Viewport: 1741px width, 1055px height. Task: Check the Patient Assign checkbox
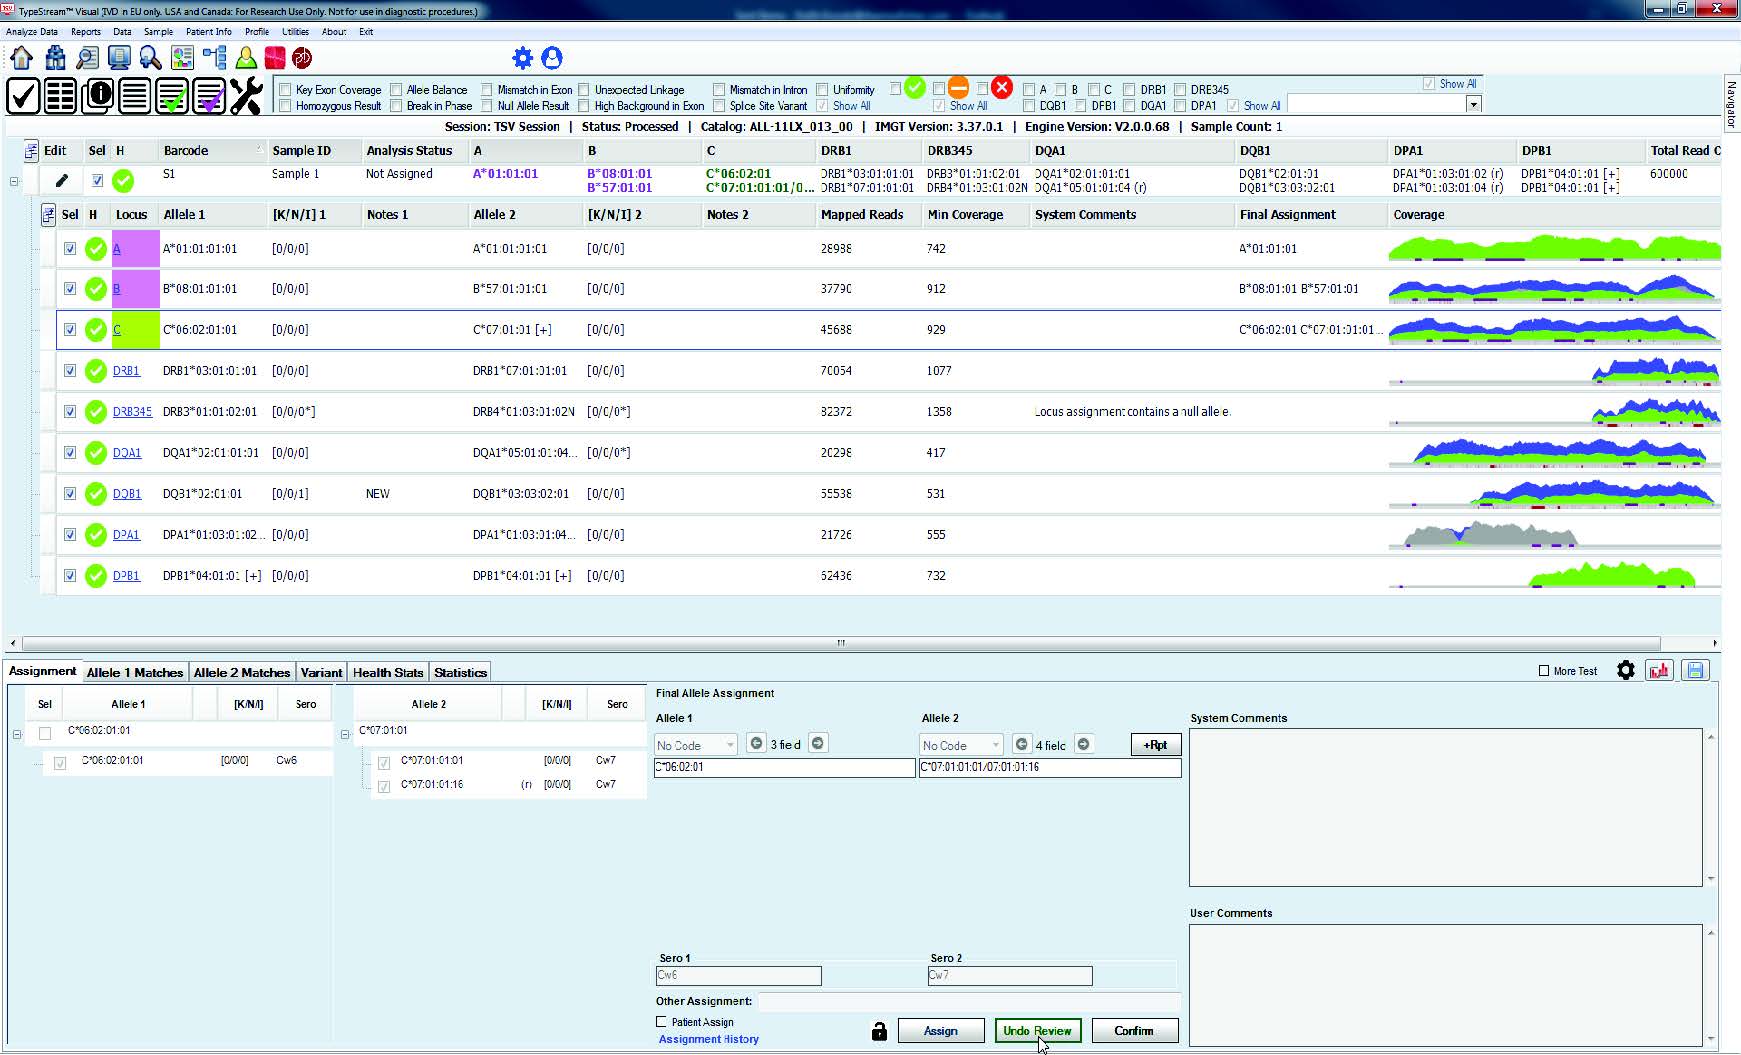pyautogui.click(x=661, y=1022)
